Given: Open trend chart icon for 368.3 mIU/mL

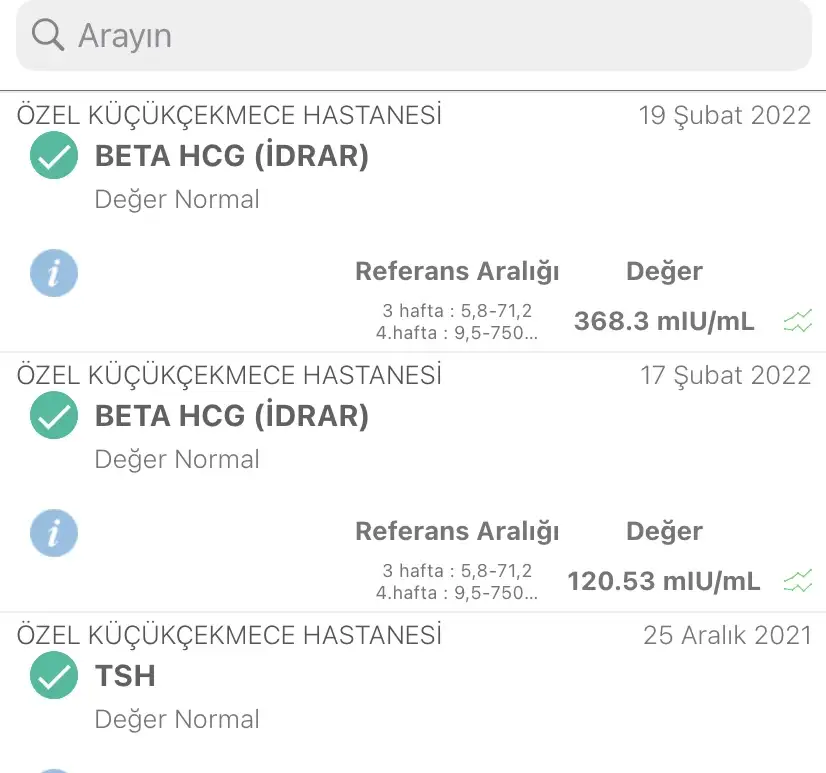Looking at the screenshot, I should pos(798,321).
